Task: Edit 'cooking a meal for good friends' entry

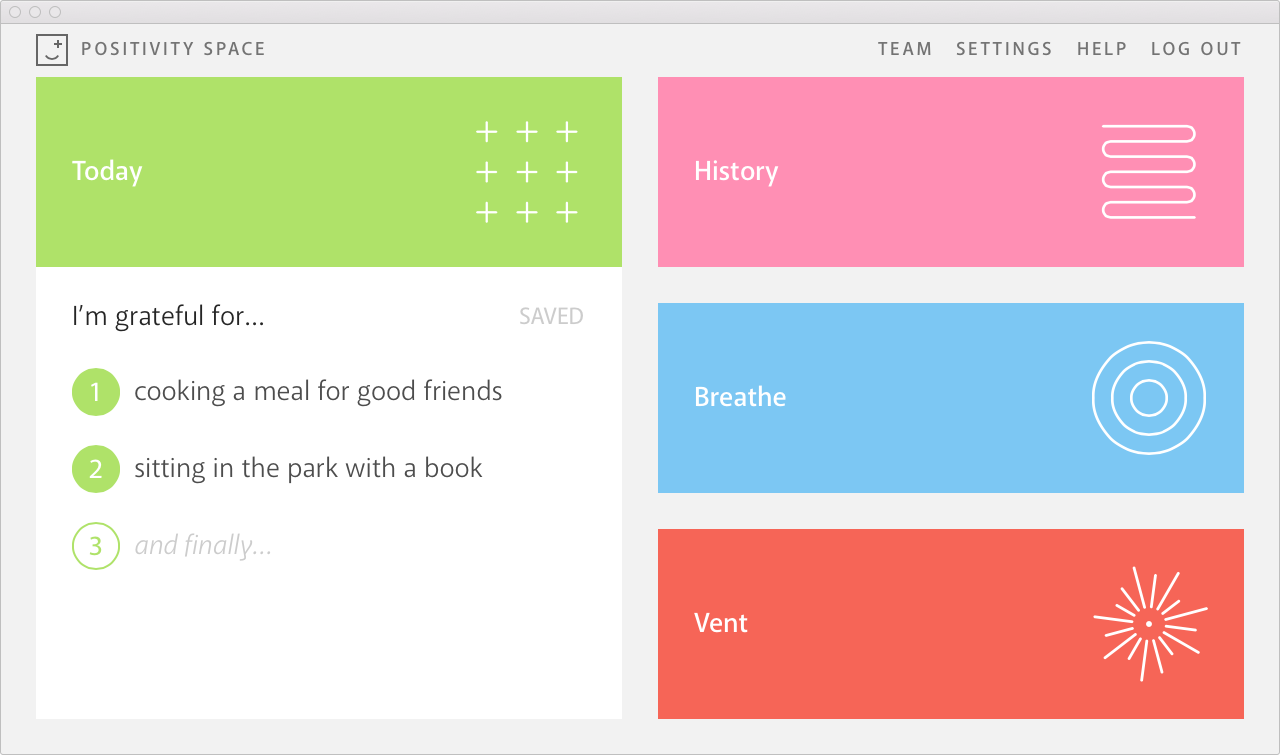Action: click(318, 391)
